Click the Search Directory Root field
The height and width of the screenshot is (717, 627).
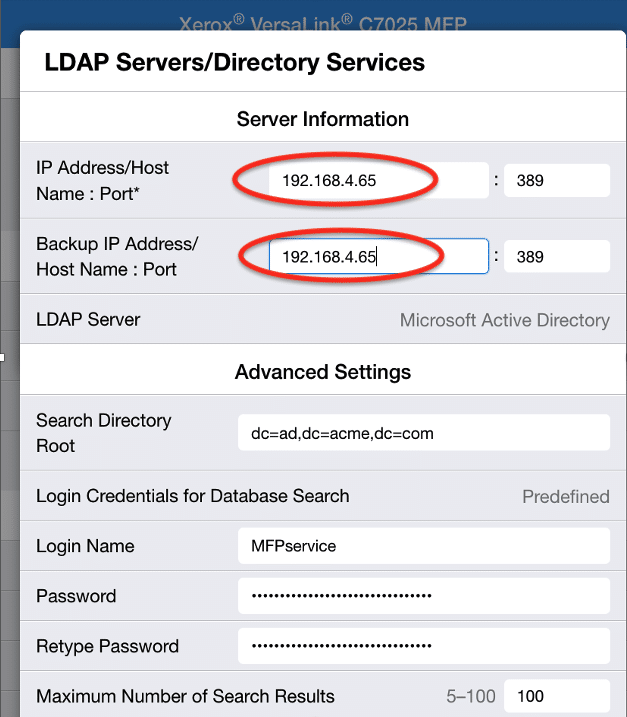[423, 433]
